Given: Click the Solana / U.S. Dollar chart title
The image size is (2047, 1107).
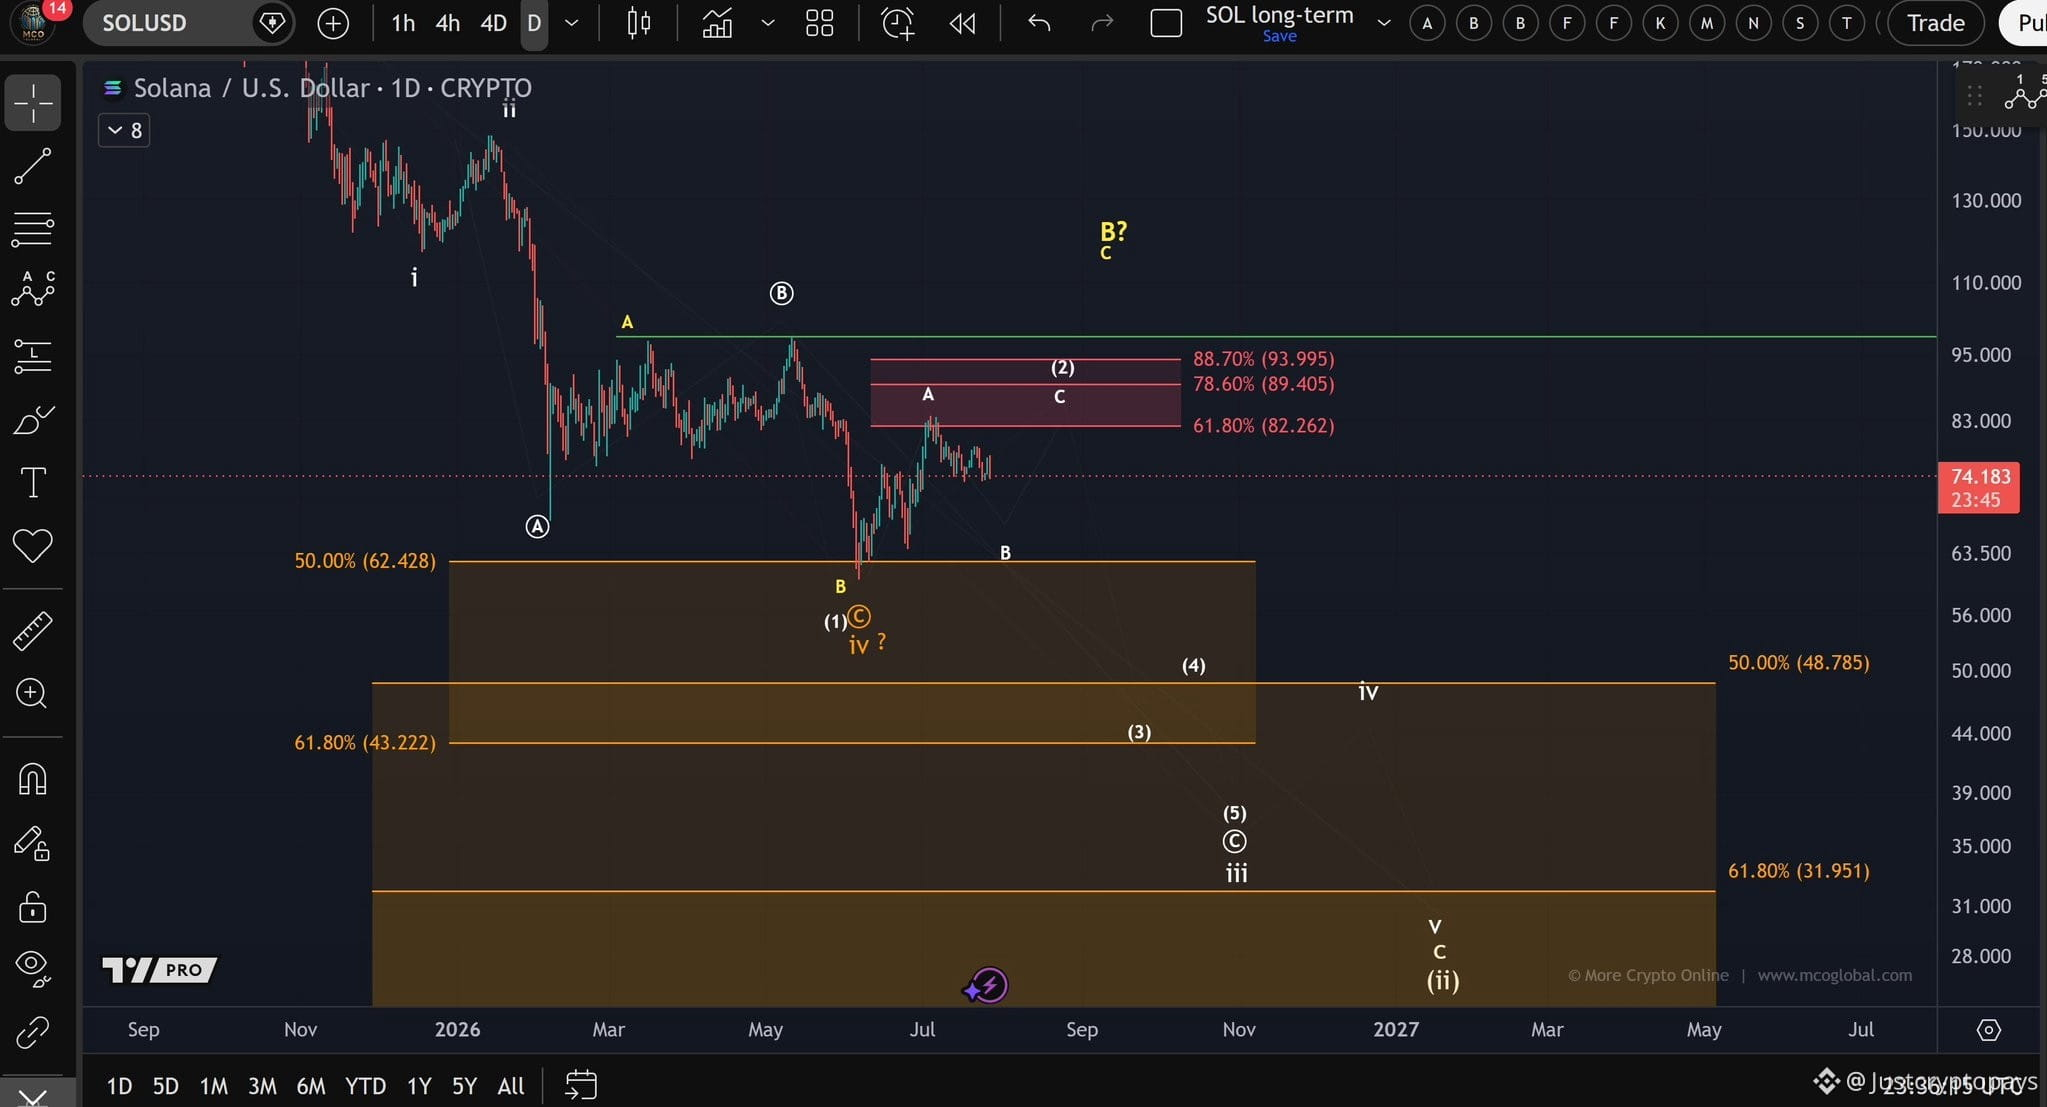Looking at the screenshot, I should [332, 88].
